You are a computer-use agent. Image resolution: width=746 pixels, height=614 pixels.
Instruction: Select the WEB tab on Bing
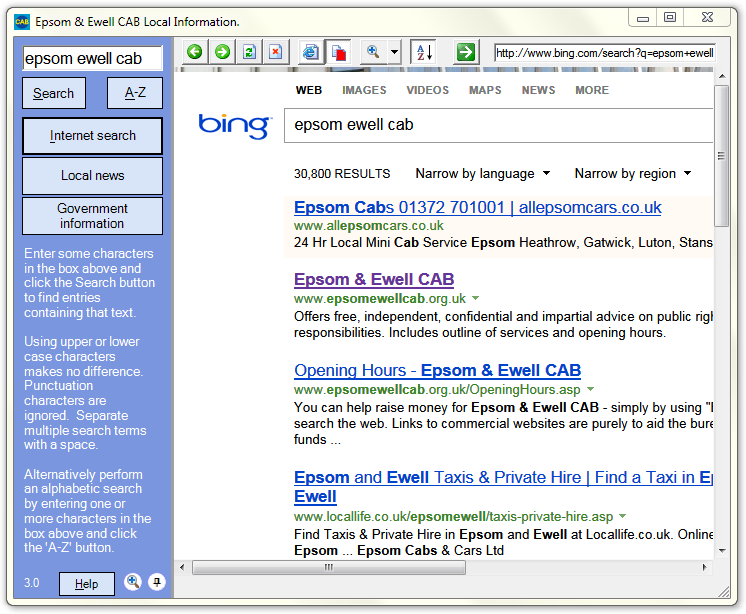tap(309, 90)
